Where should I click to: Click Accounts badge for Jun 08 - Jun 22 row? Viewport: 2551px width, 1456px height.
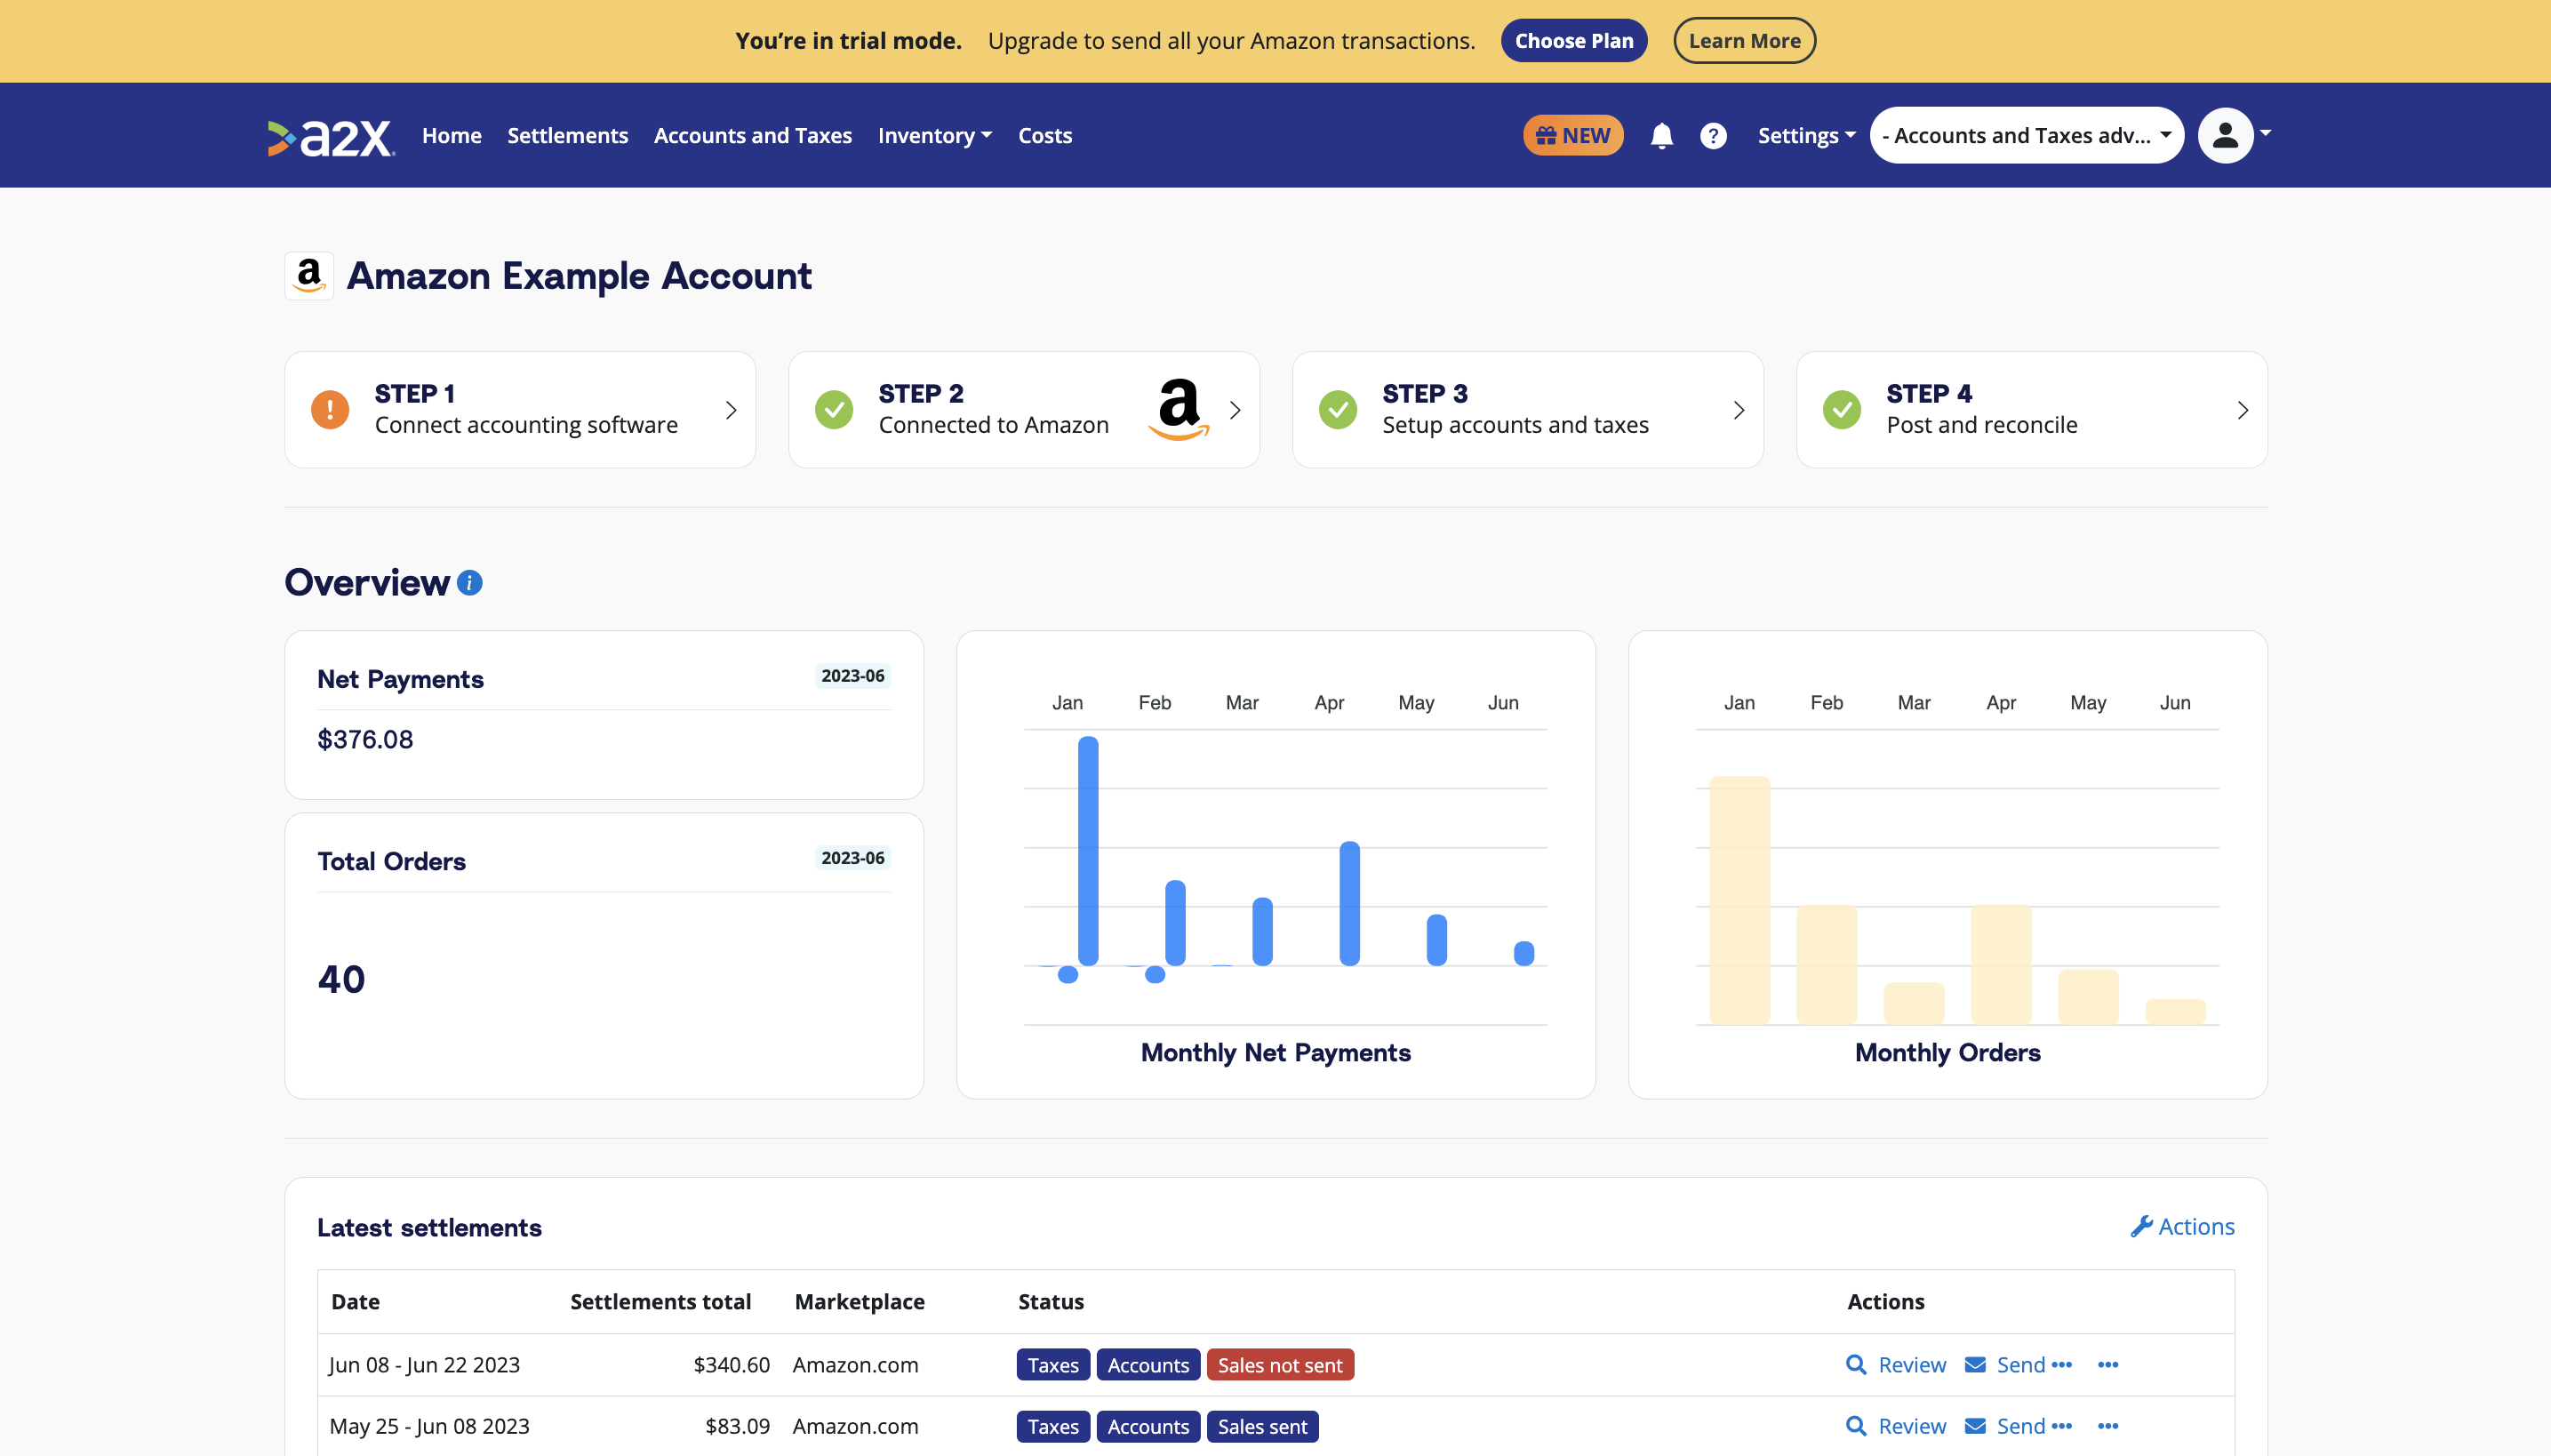[1148, 1365]
